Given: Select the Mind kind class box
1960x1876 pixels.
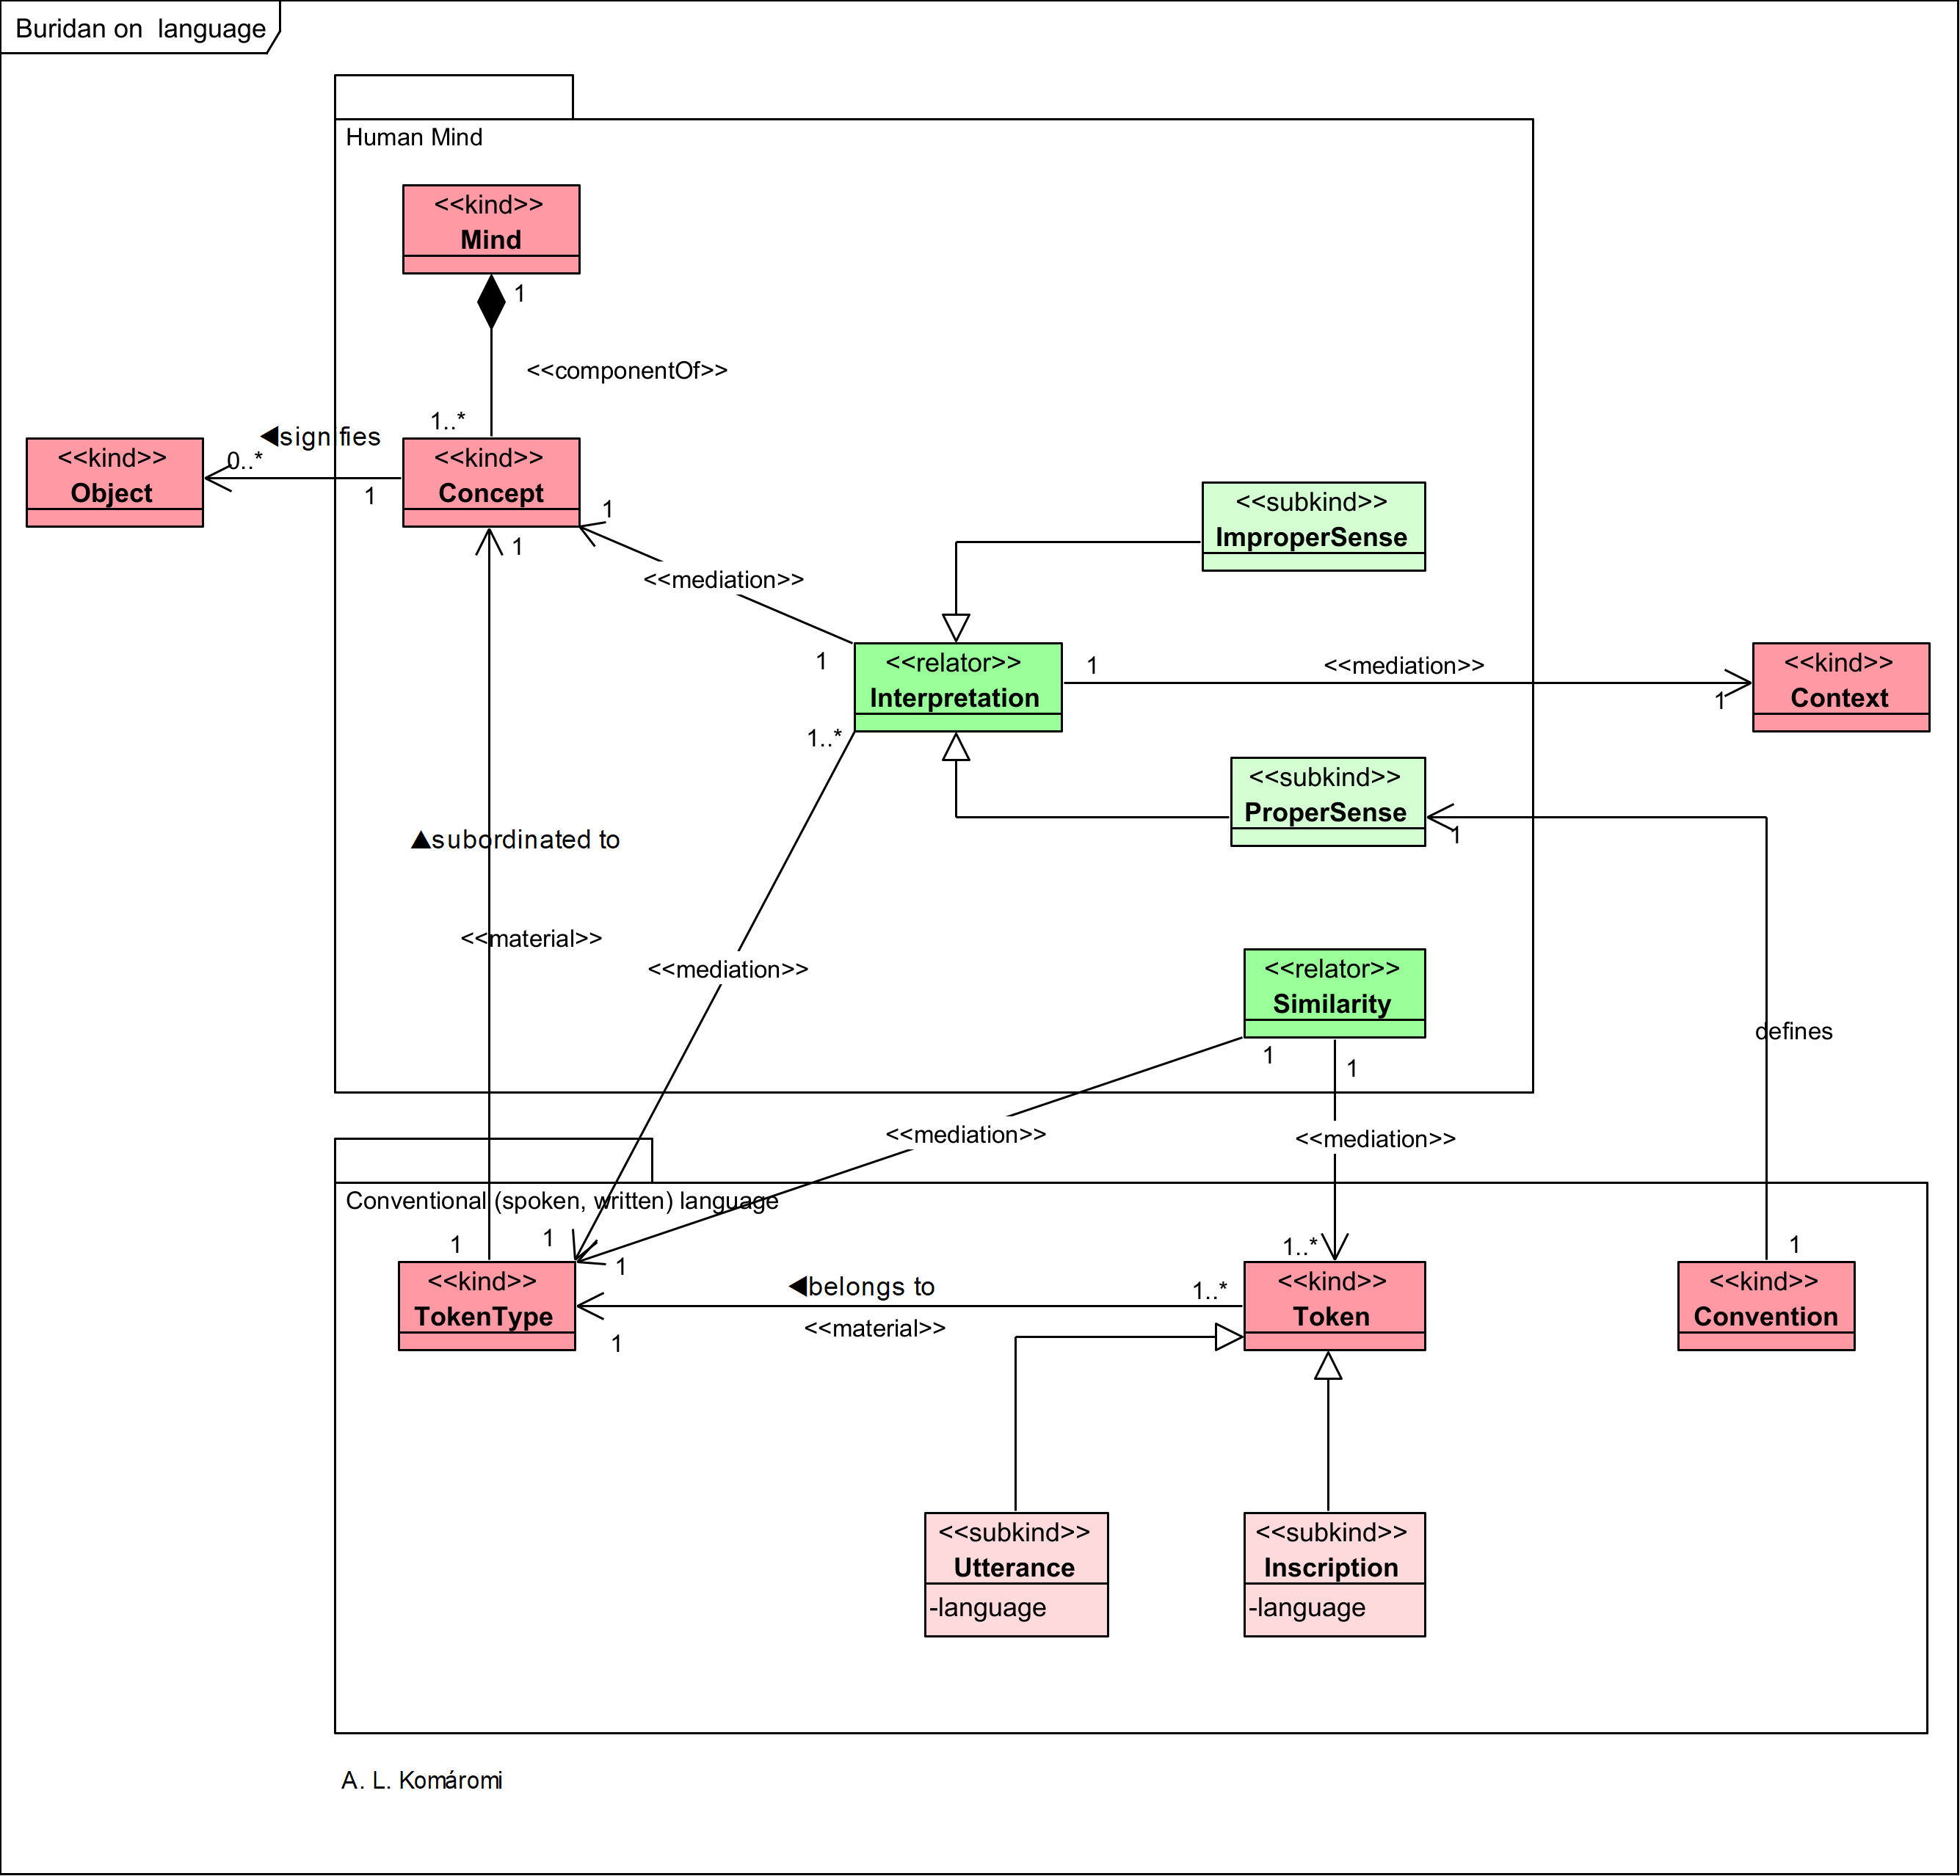Looking at the screenshot, I should click(491, 228).
